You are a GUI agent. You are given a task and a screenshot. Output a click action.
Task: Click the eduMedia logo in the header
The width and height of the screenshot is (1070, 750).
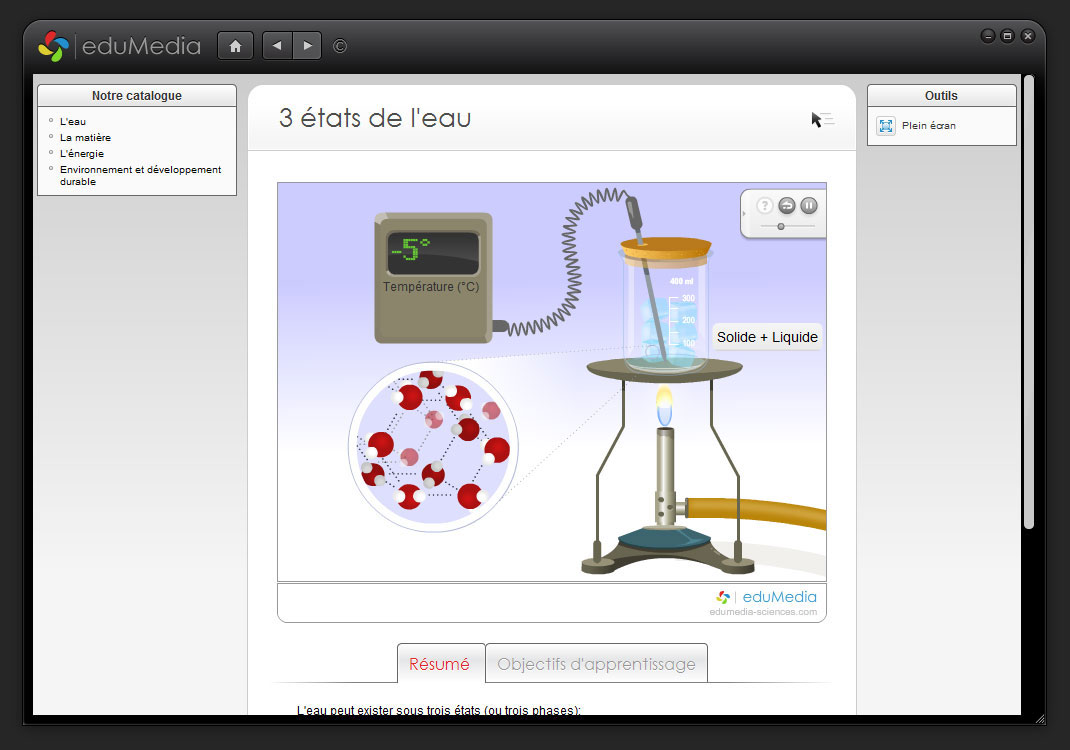click(x=119, y=46)
